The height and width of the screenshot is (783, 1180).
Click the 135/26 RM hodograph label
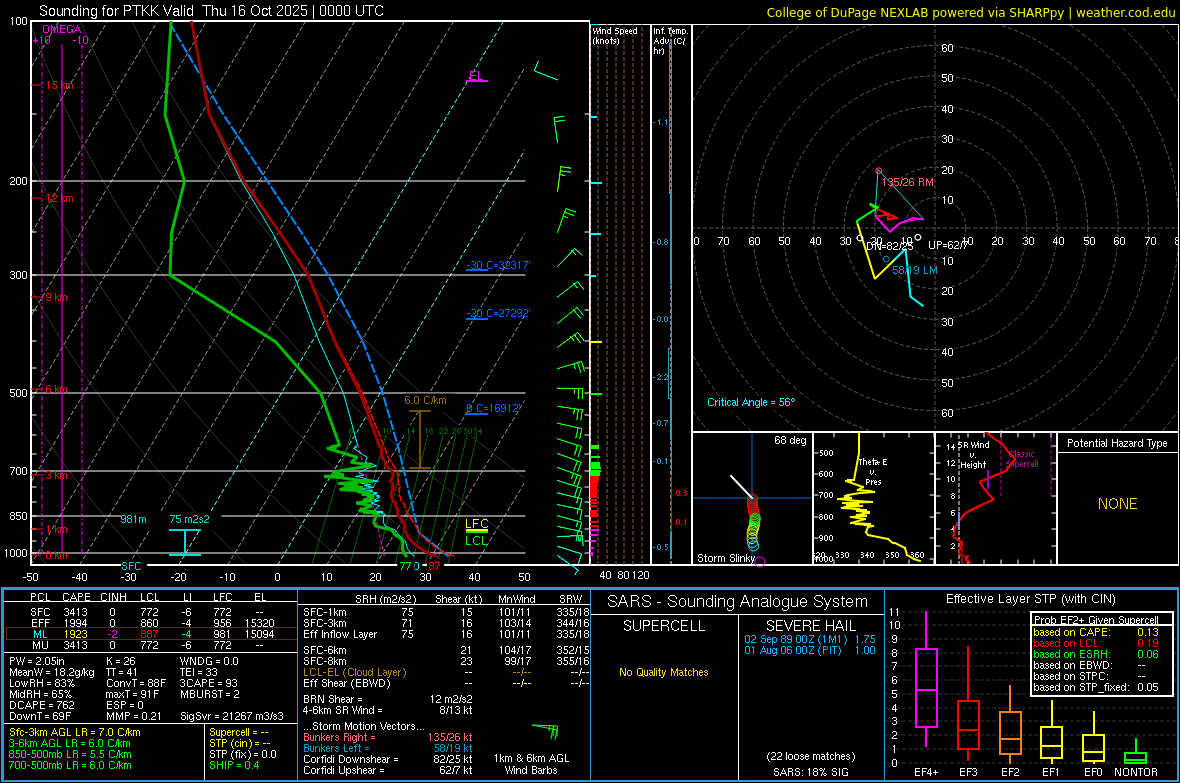(x=907, y=182)
